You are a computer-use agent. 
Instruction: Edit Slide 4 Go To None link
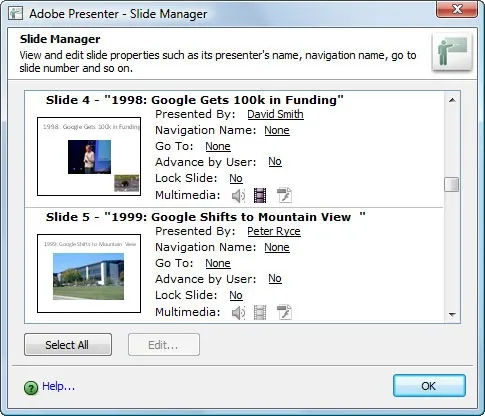point(218,146)
